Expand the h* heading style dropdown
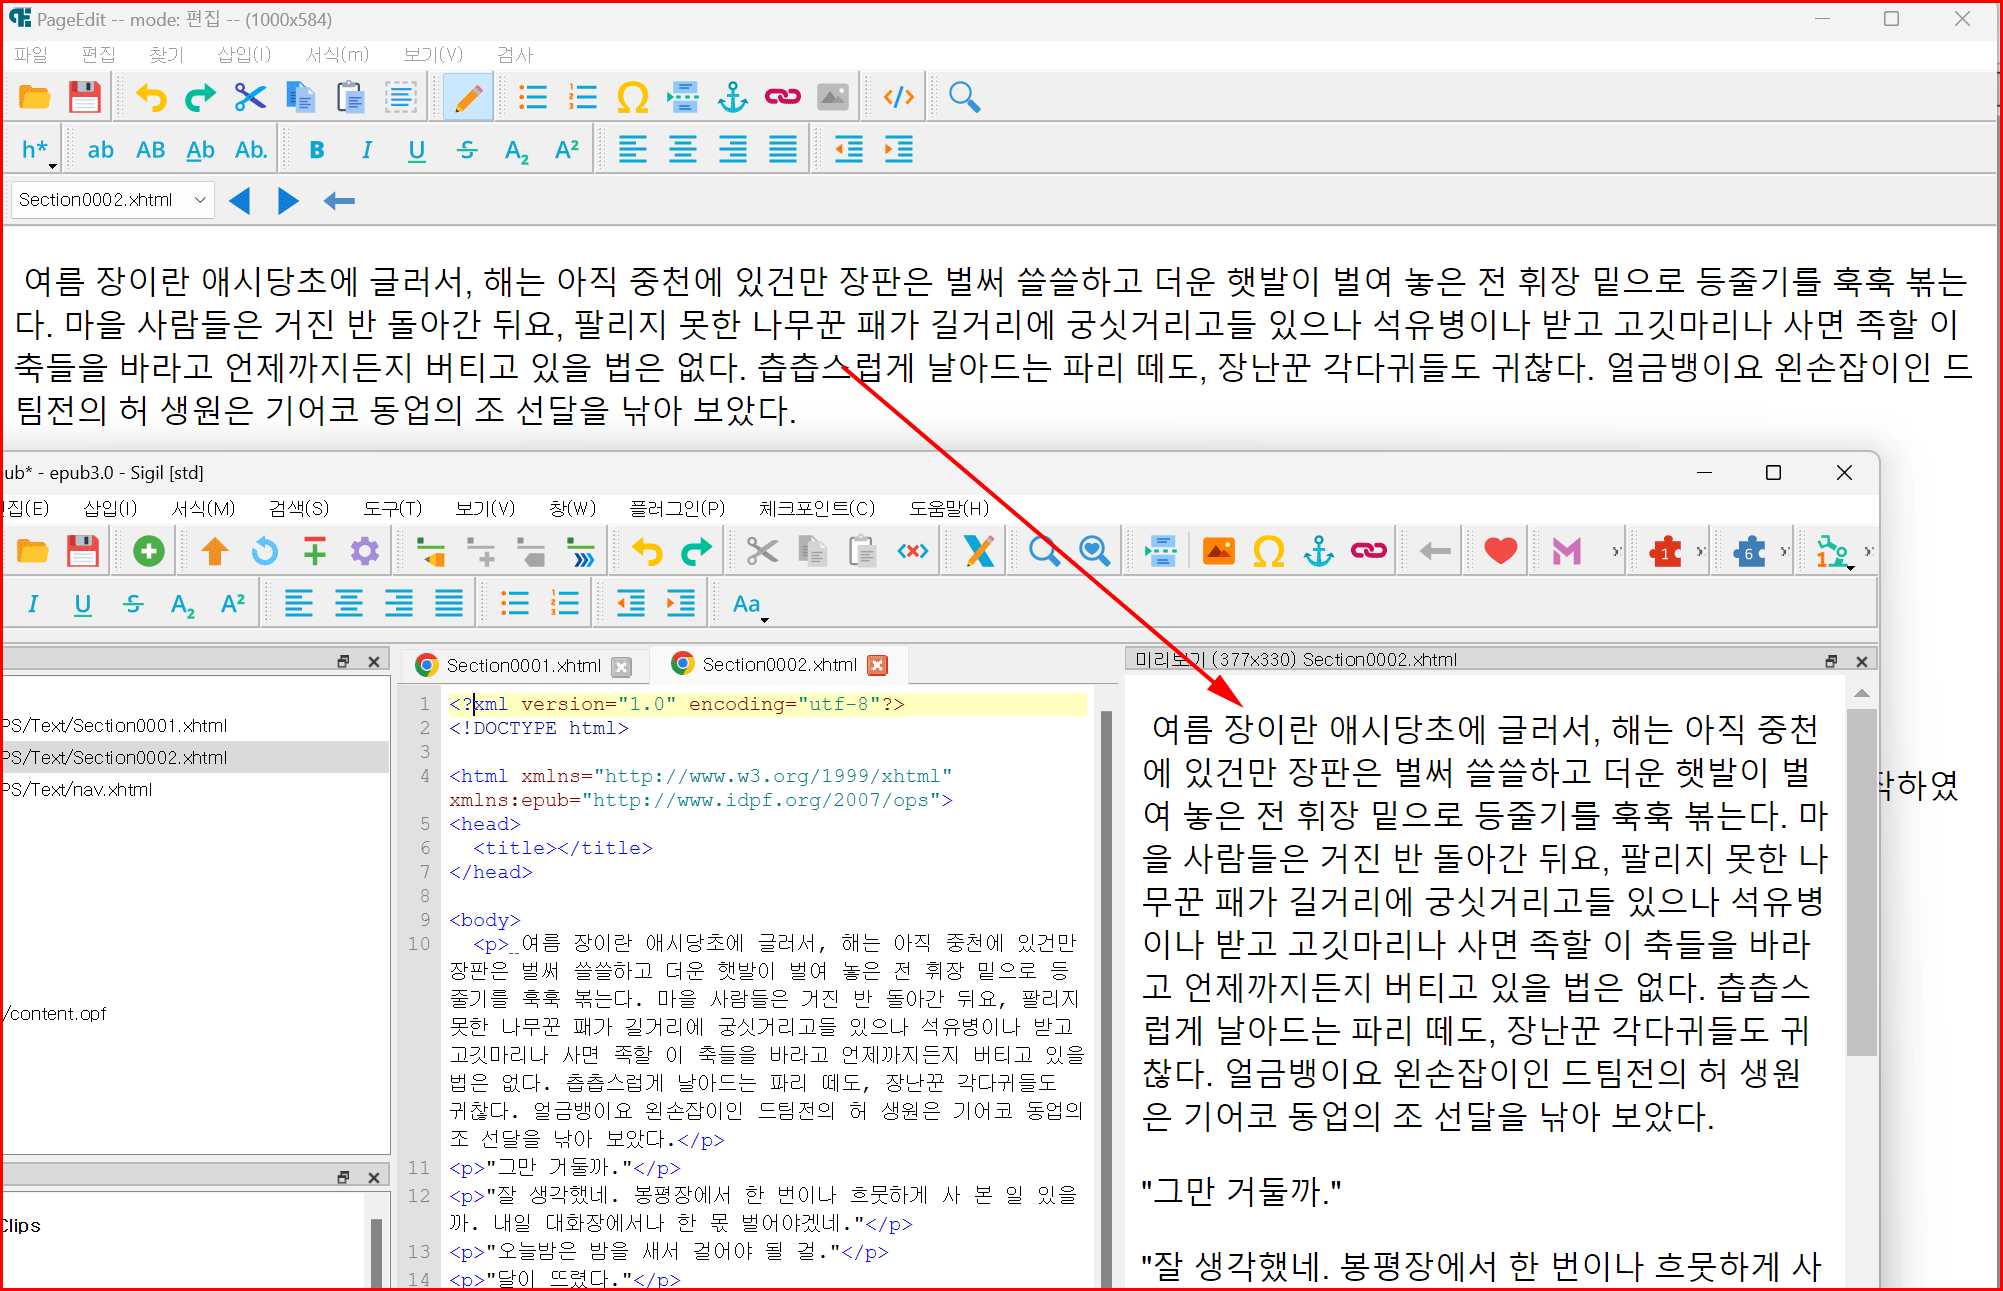Viewport: 2003px width, 1291px height. pyautogui.click(x=37, y=151)
